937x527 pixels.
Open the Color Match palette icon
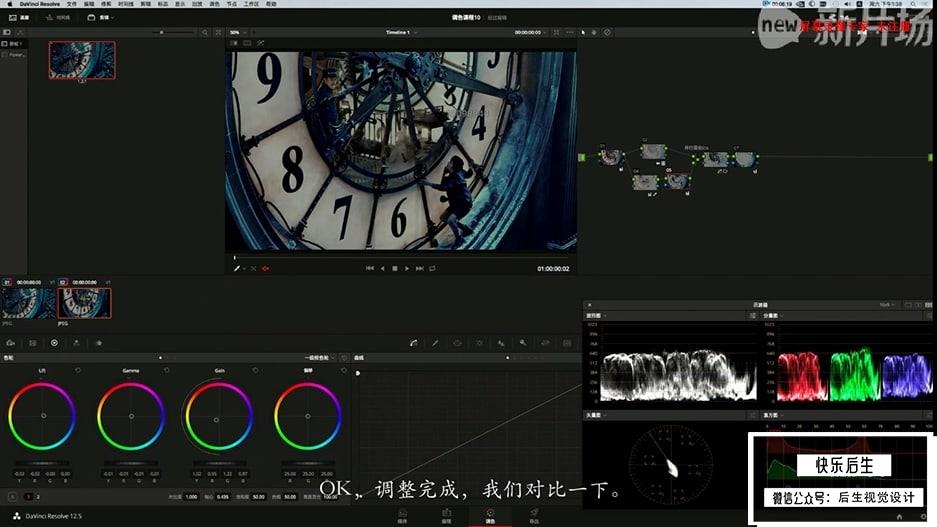(x=33, y=343)
